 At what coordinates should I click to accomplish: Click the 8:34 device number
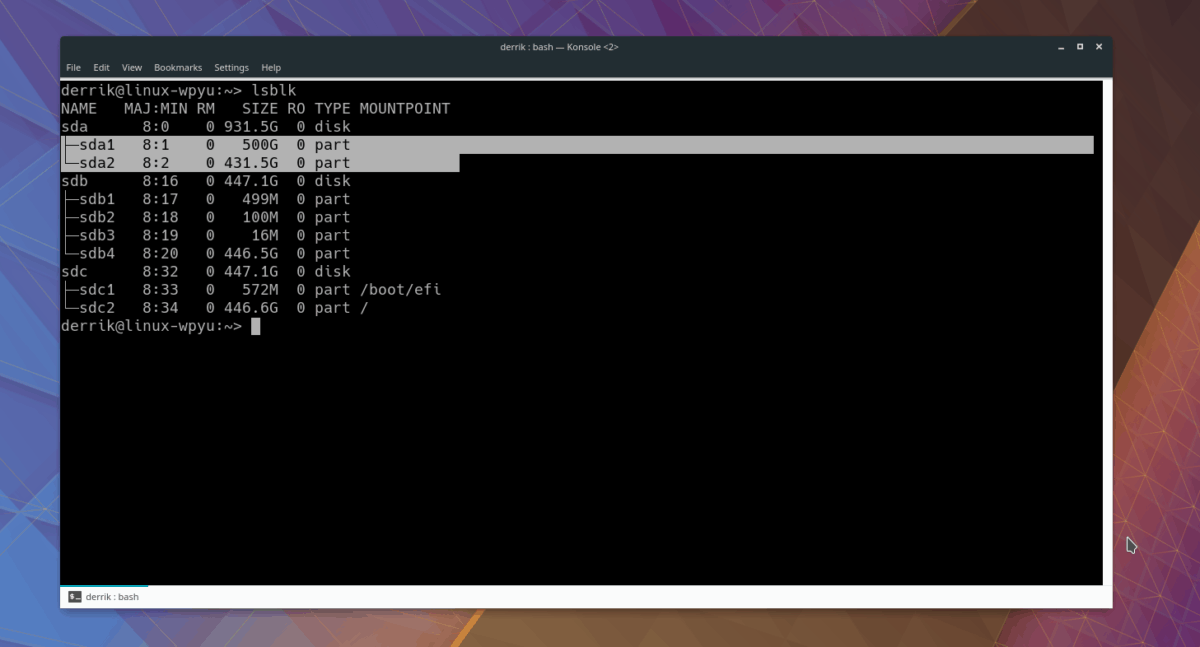(x=160, y=308)
